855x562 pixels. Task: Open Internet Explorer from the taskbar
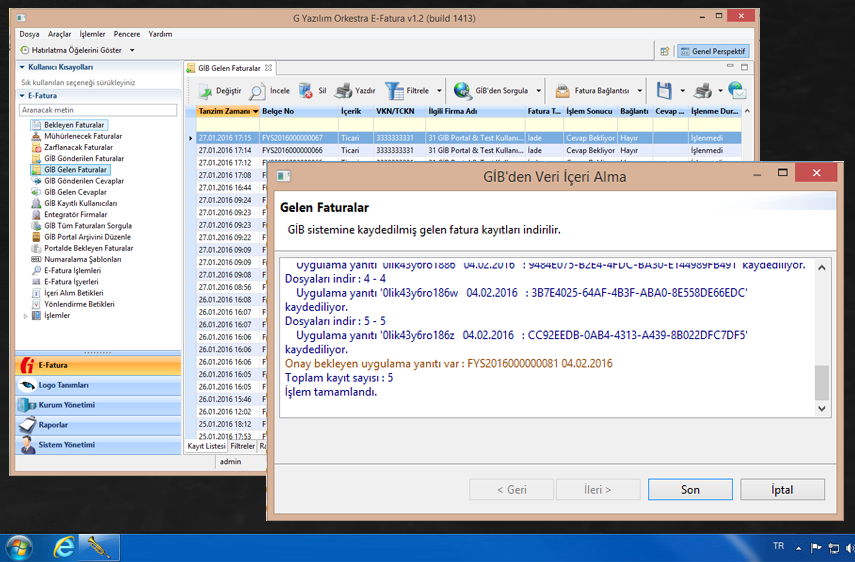point(63,547)
